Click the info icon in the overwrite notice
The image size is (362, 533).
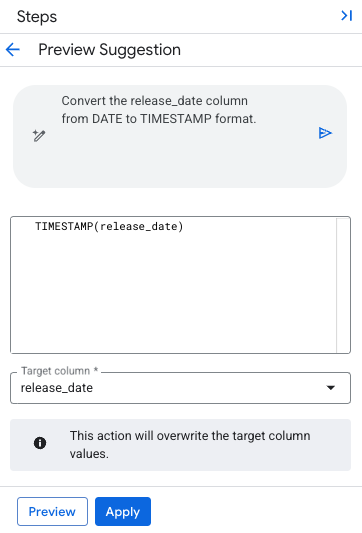point(40,443)
